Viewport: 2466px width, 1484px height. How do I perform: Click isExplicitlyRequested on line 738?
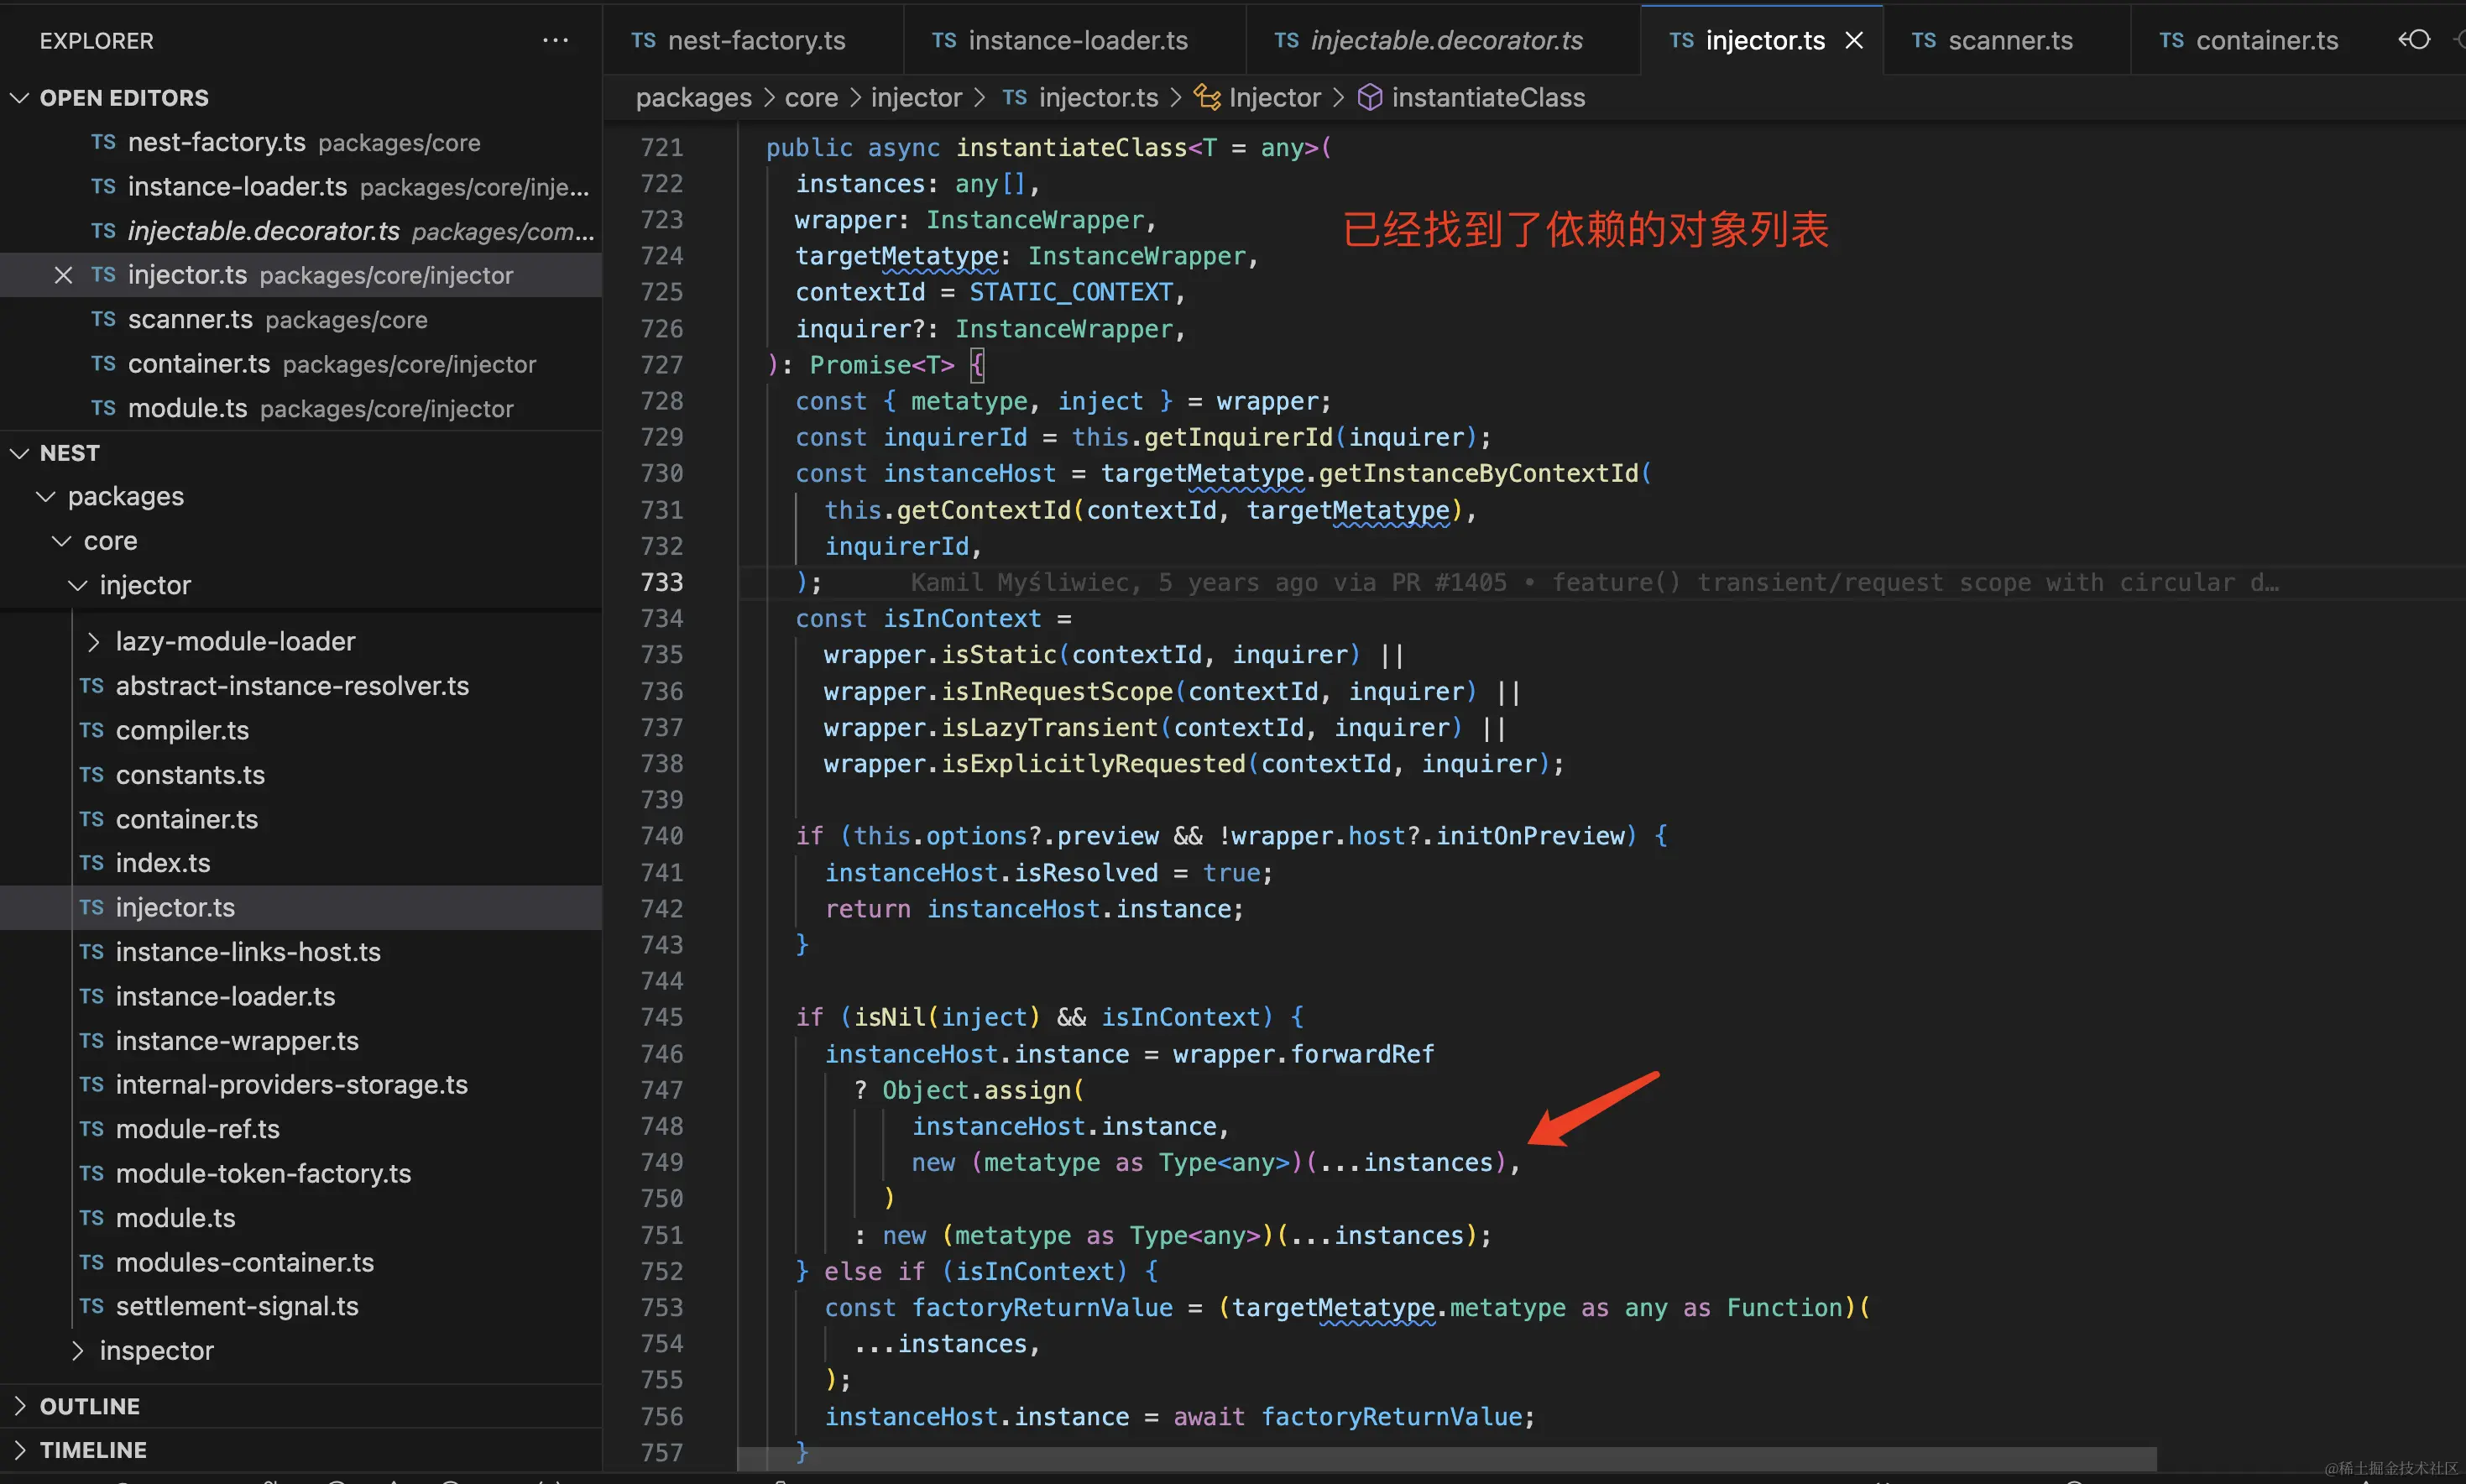point(1093,764)
